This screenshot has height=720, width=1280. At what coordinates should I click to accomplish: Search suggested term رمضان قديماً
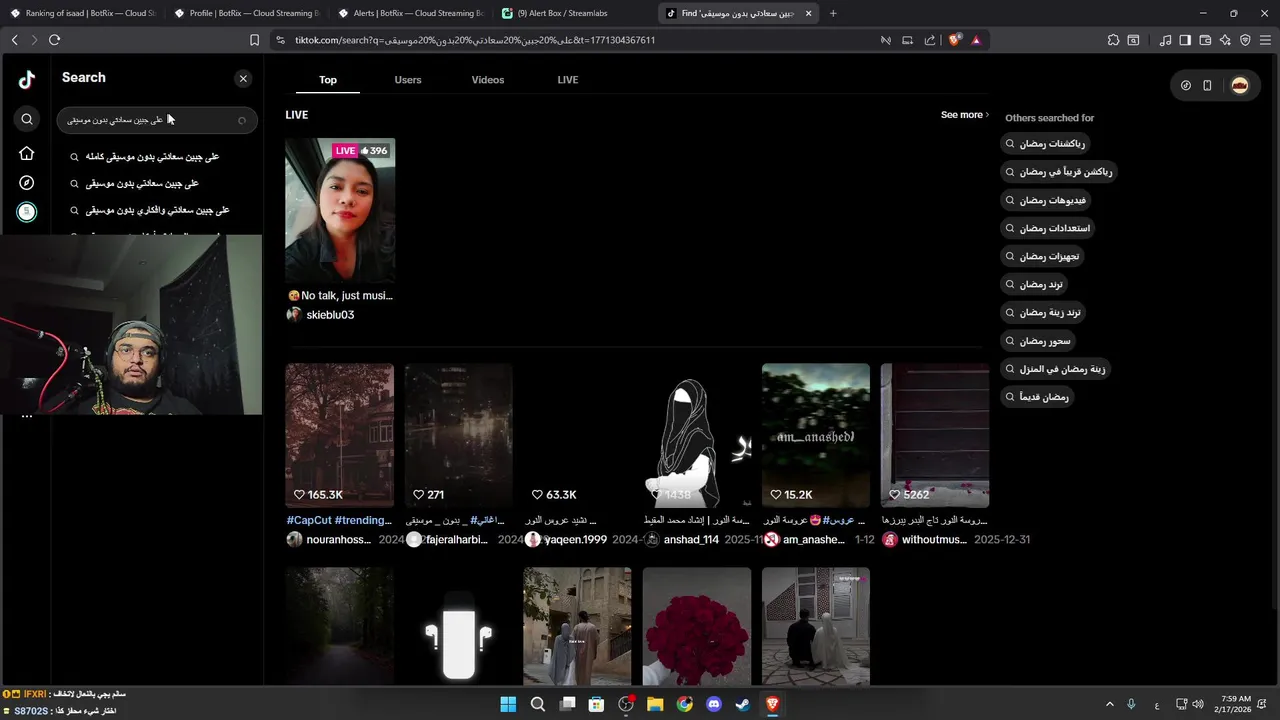1036,397
